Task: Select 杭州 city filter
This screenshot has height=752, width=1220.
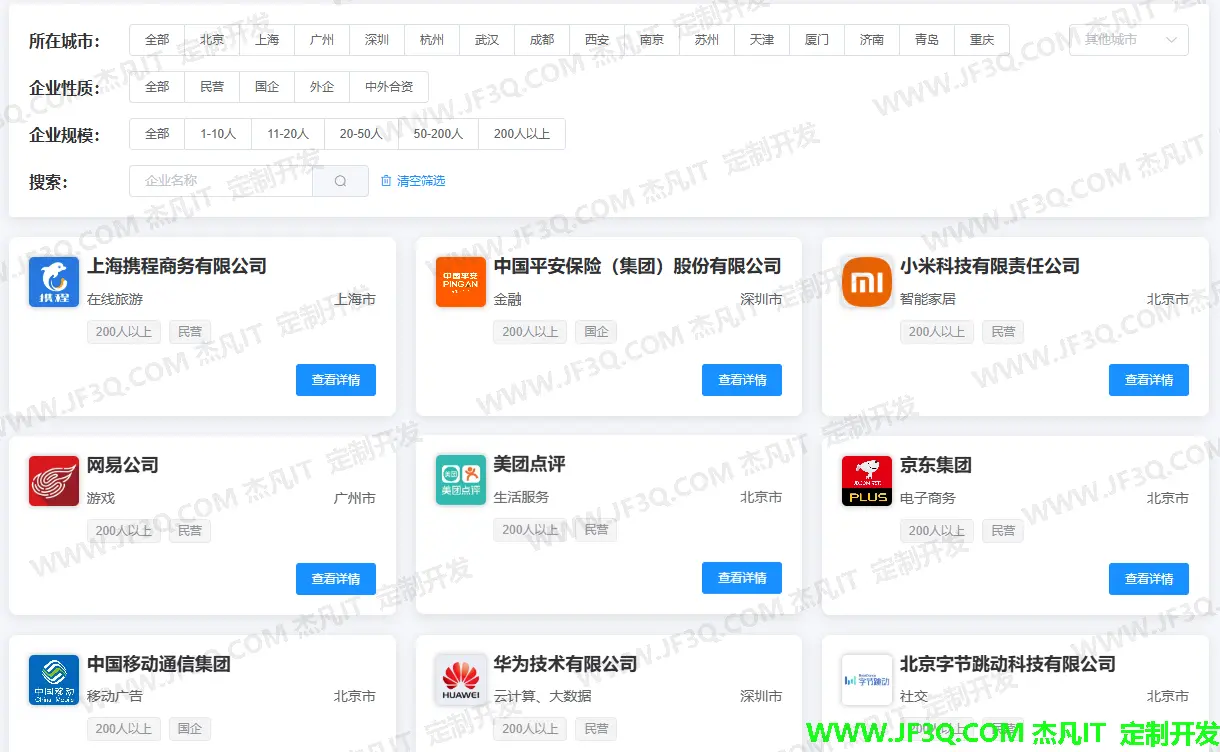Action: click(x=432, y=40)
